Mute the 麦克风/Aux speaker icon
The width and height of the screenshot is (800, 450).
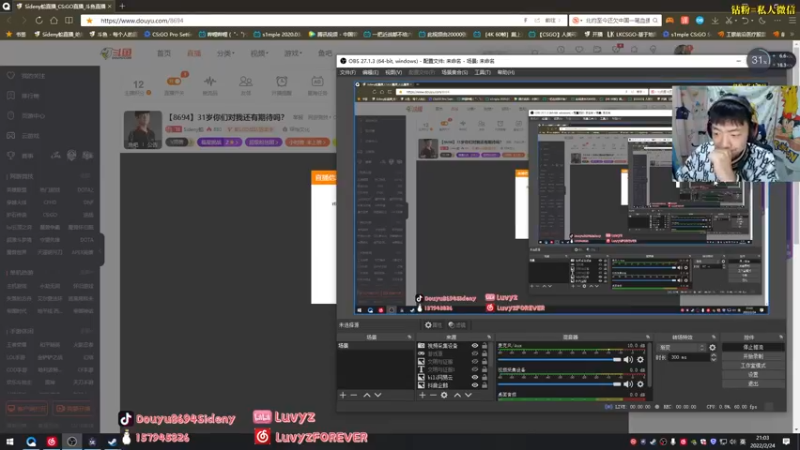[628, 360]
